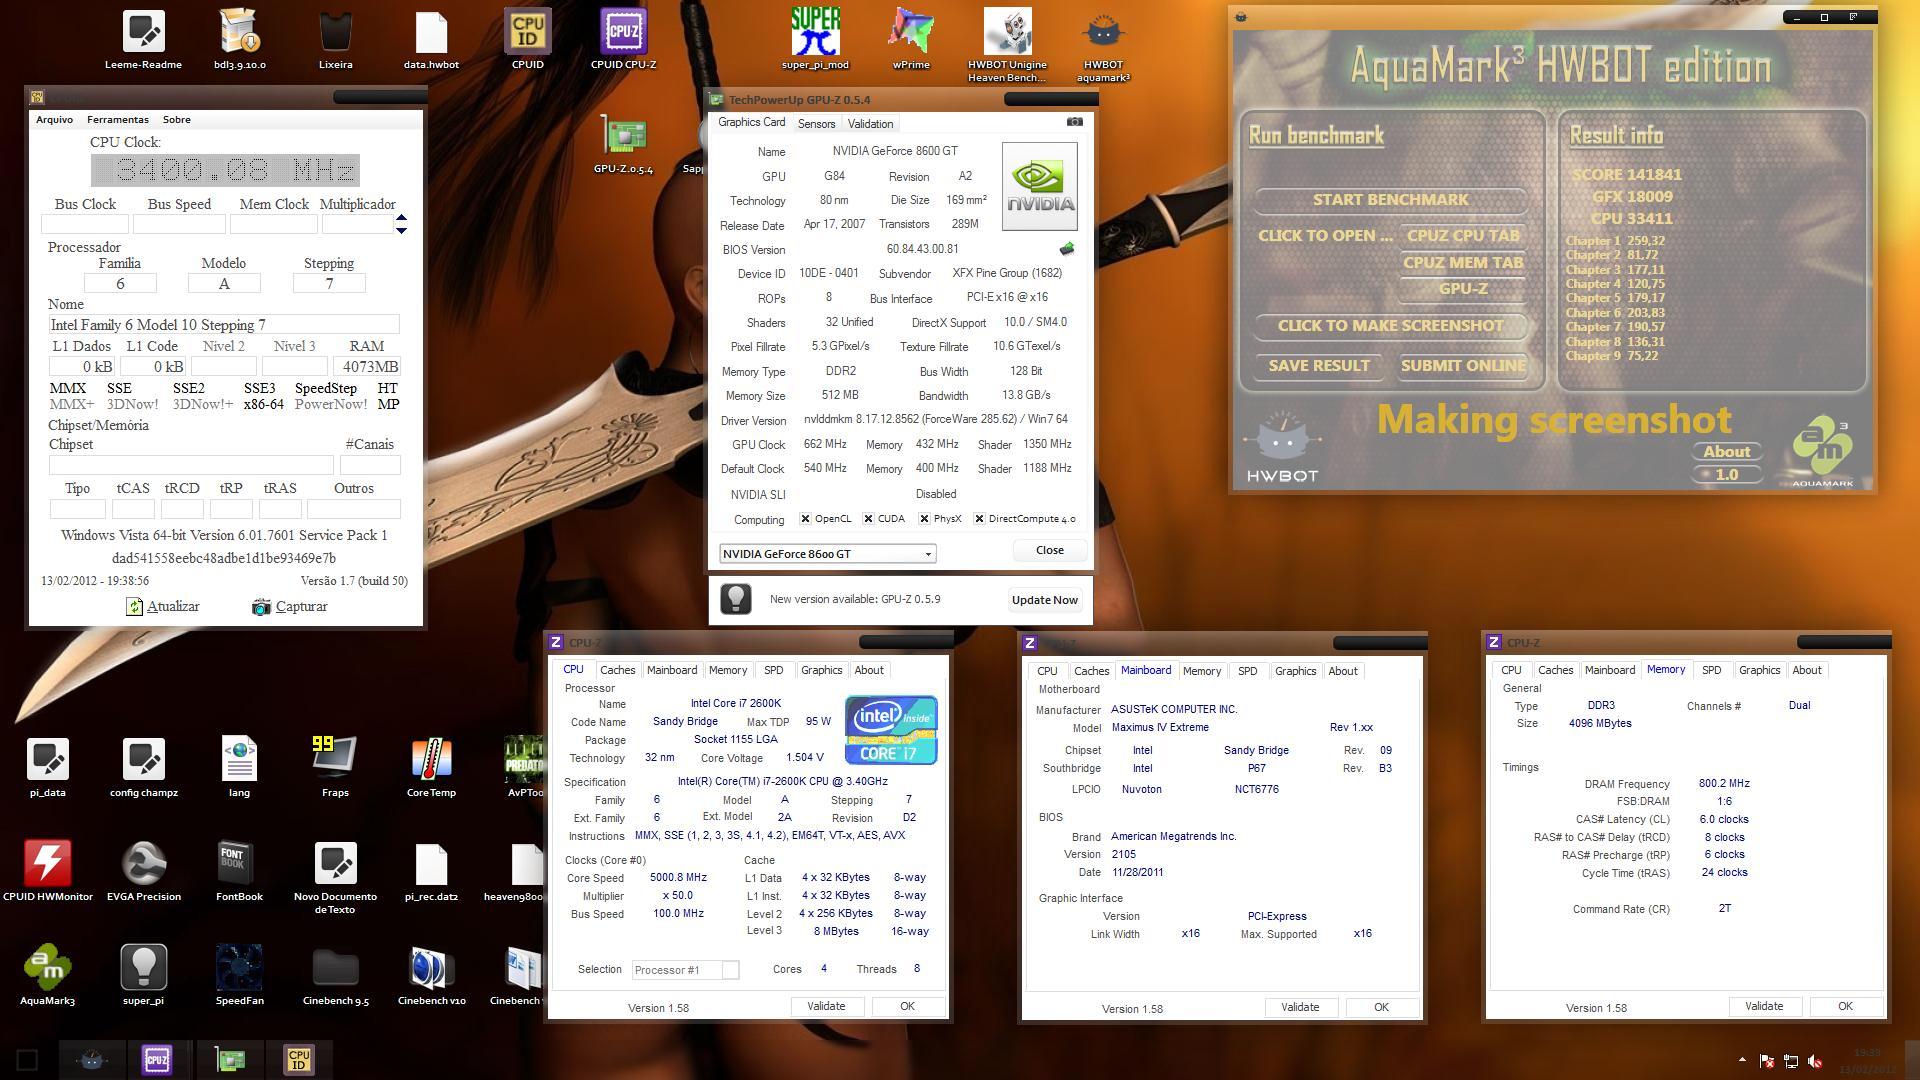1920x1080 pixels.
Task: Launch Core Temp from the desktop
Action: pyautogui.click(x=431, y=768)
